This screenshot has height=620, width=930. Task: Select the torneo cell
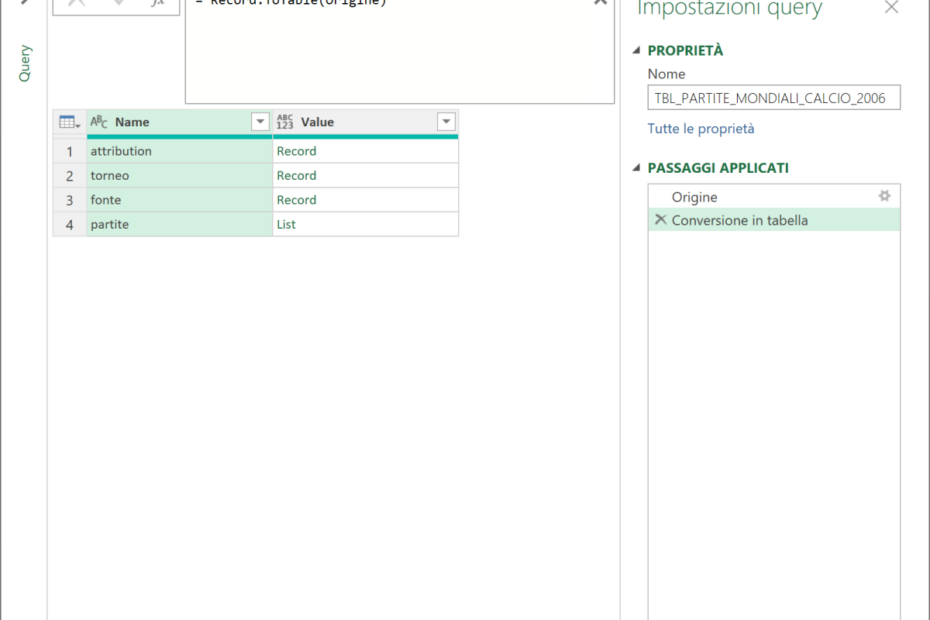click(x=179, y=176)
